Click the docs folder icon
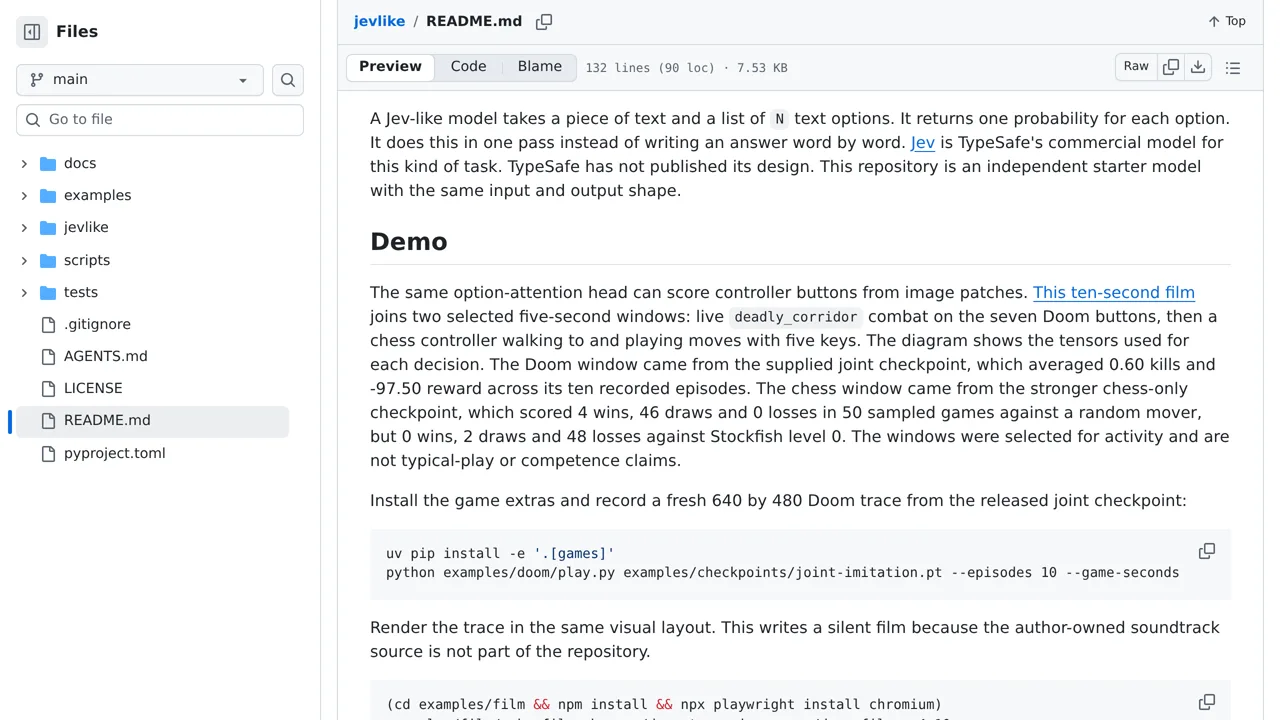Viewport: 1280px width, 720px height. (x=48, y=163)
